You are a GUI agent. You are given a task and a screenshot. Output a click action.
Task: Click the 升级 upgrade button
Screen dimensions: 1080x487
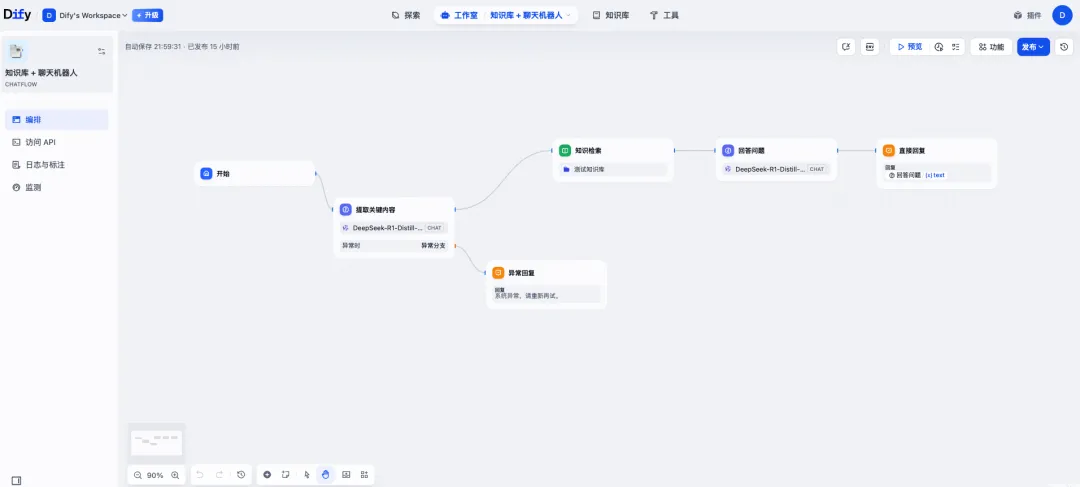(x=147, y=15)
